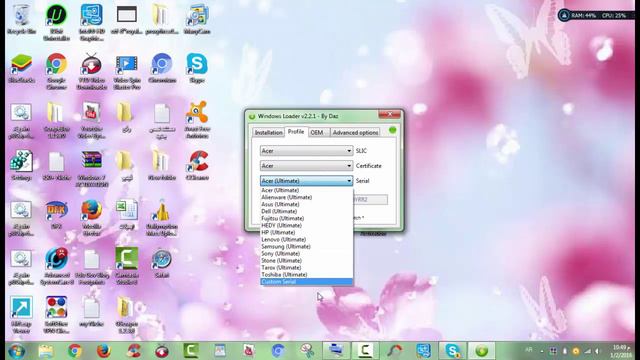Pick Asus (Ultimate) in the list

306,204
